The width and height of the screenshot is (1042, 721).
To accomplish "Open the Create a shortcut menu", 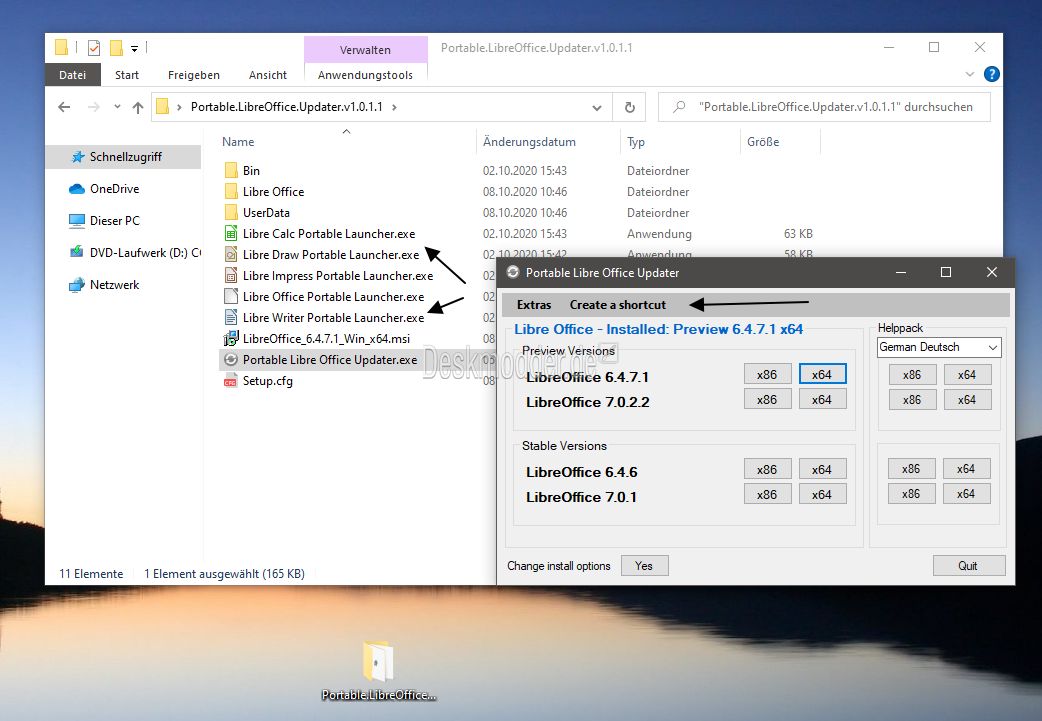I will click(617, 305).
